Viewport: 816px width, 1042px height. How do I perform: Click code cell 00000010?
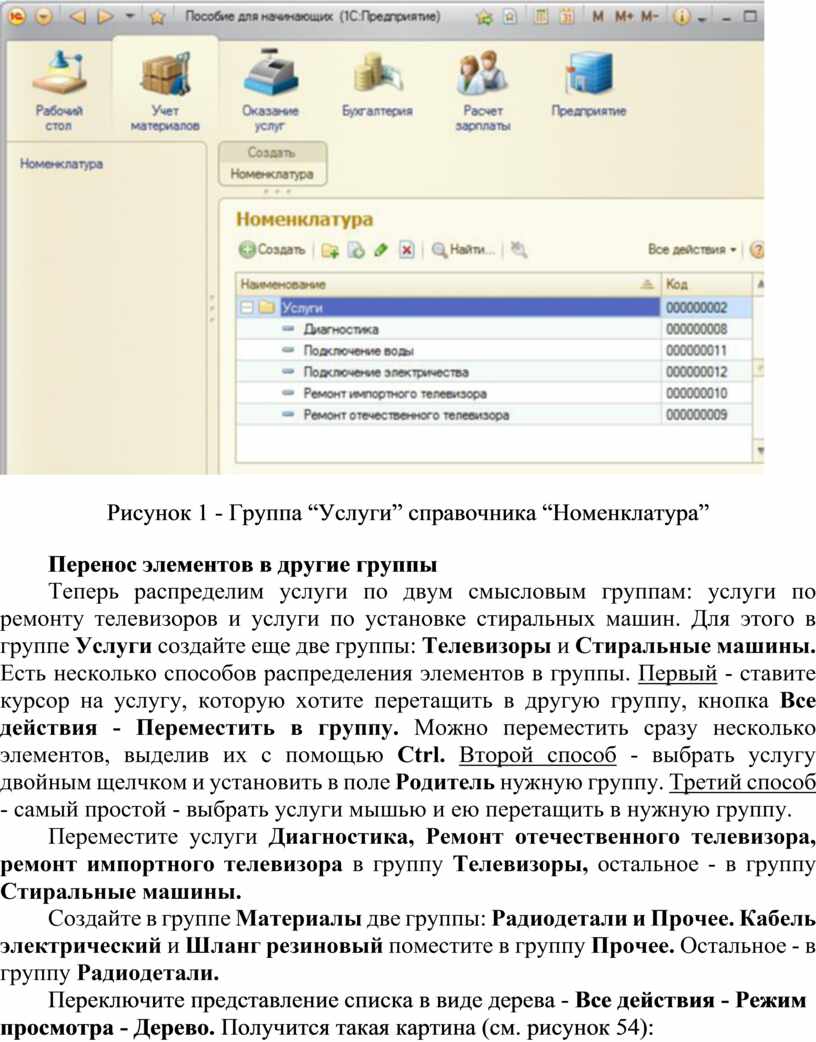(x=706, y=393)
